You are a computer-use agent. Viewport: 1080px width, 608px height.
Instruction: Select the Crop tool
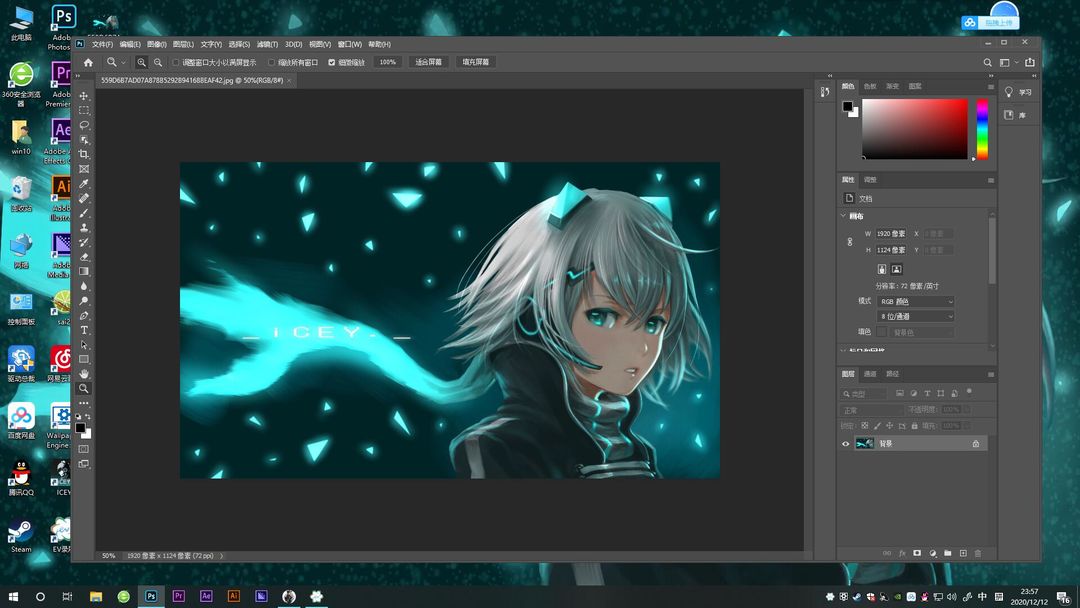coord(84,154)
